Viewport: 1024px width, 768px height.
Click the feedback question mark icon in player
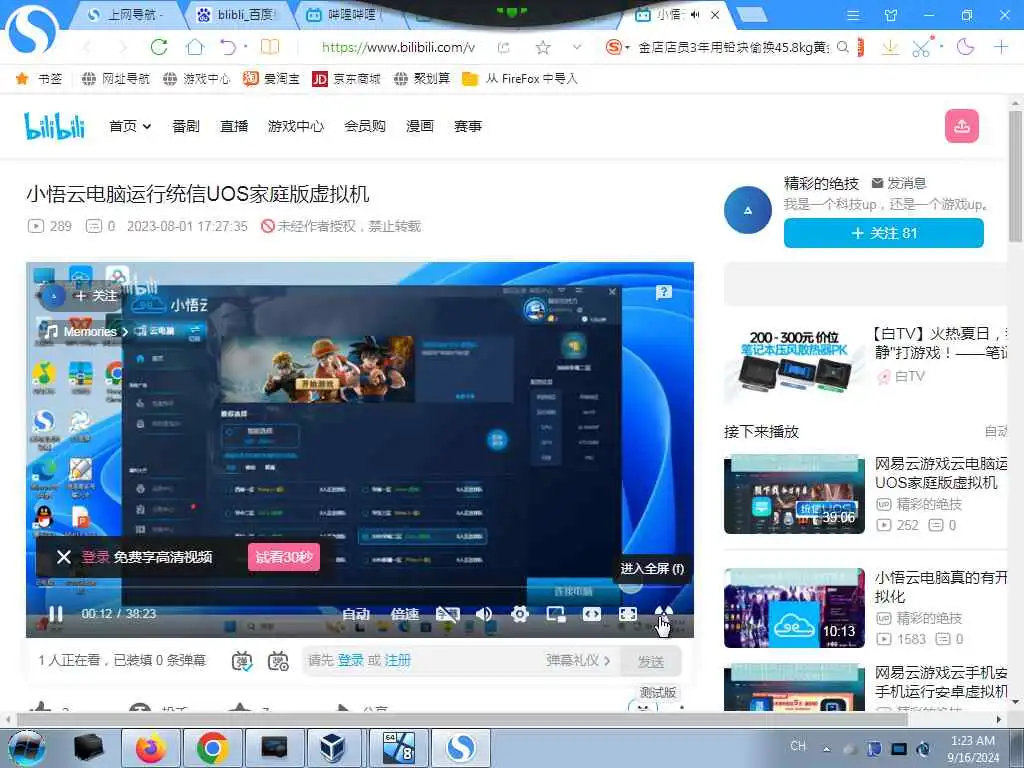664,292
